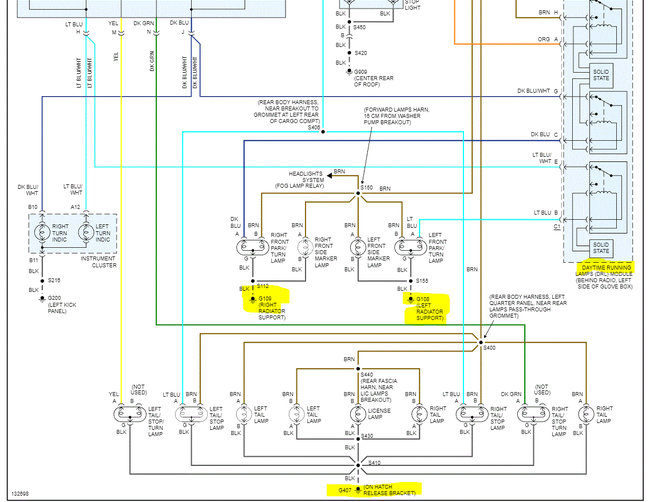Click the S150 splice label
Screen dimensions: 650x502
(x=366, y=187)
